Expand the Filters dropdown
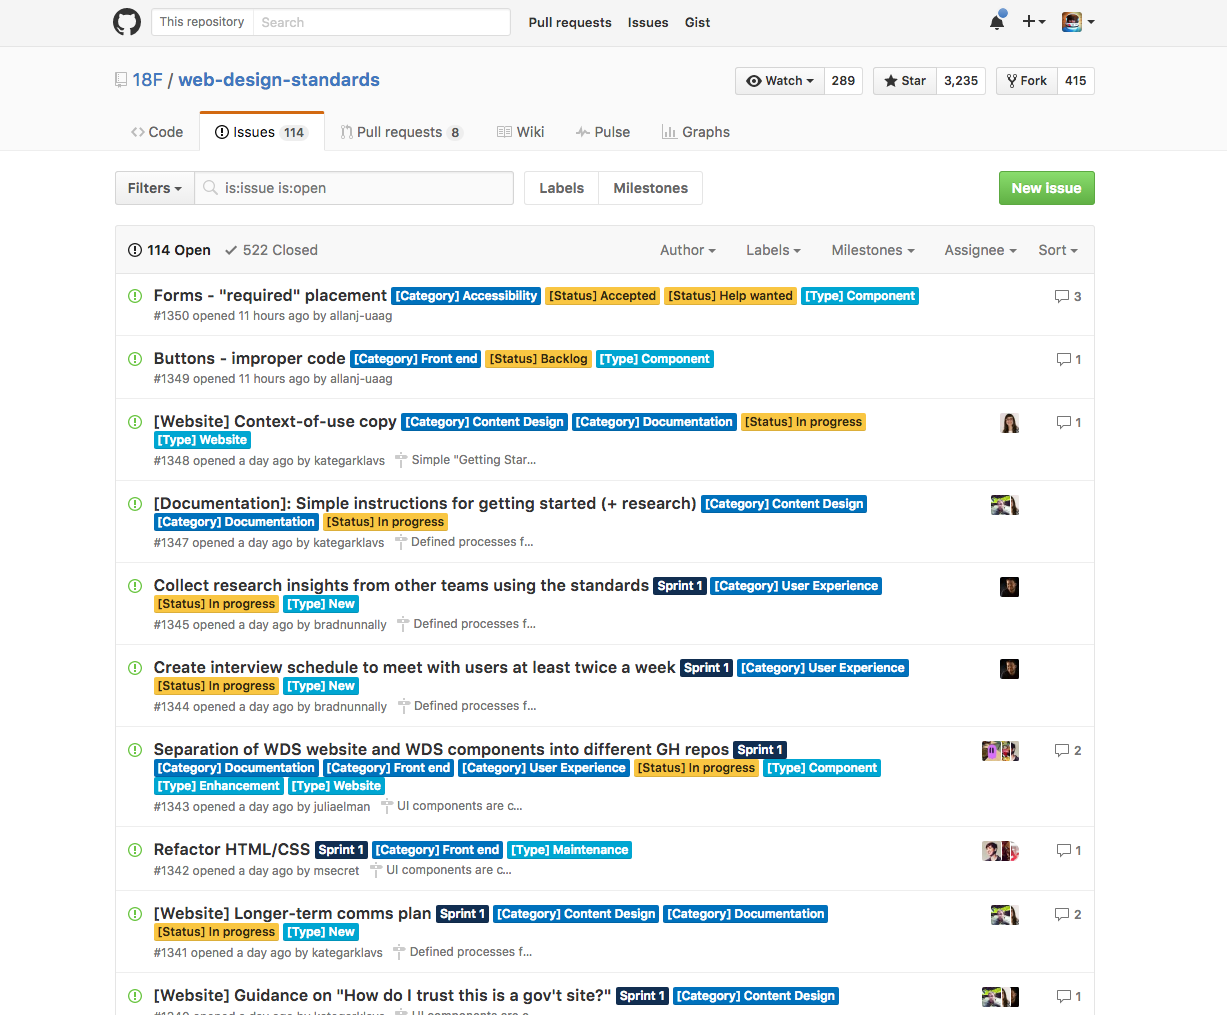1227x1015 pixels. tap(155, 188)
